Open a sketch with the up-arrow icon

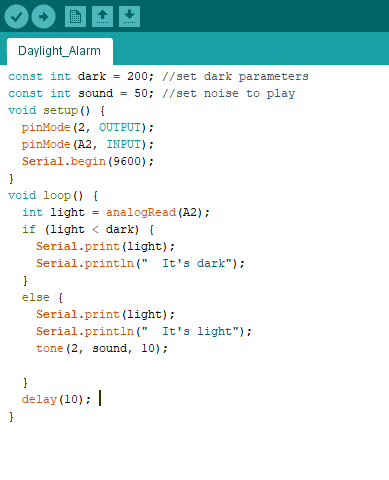pyautogui.click(x=102, y=16)
